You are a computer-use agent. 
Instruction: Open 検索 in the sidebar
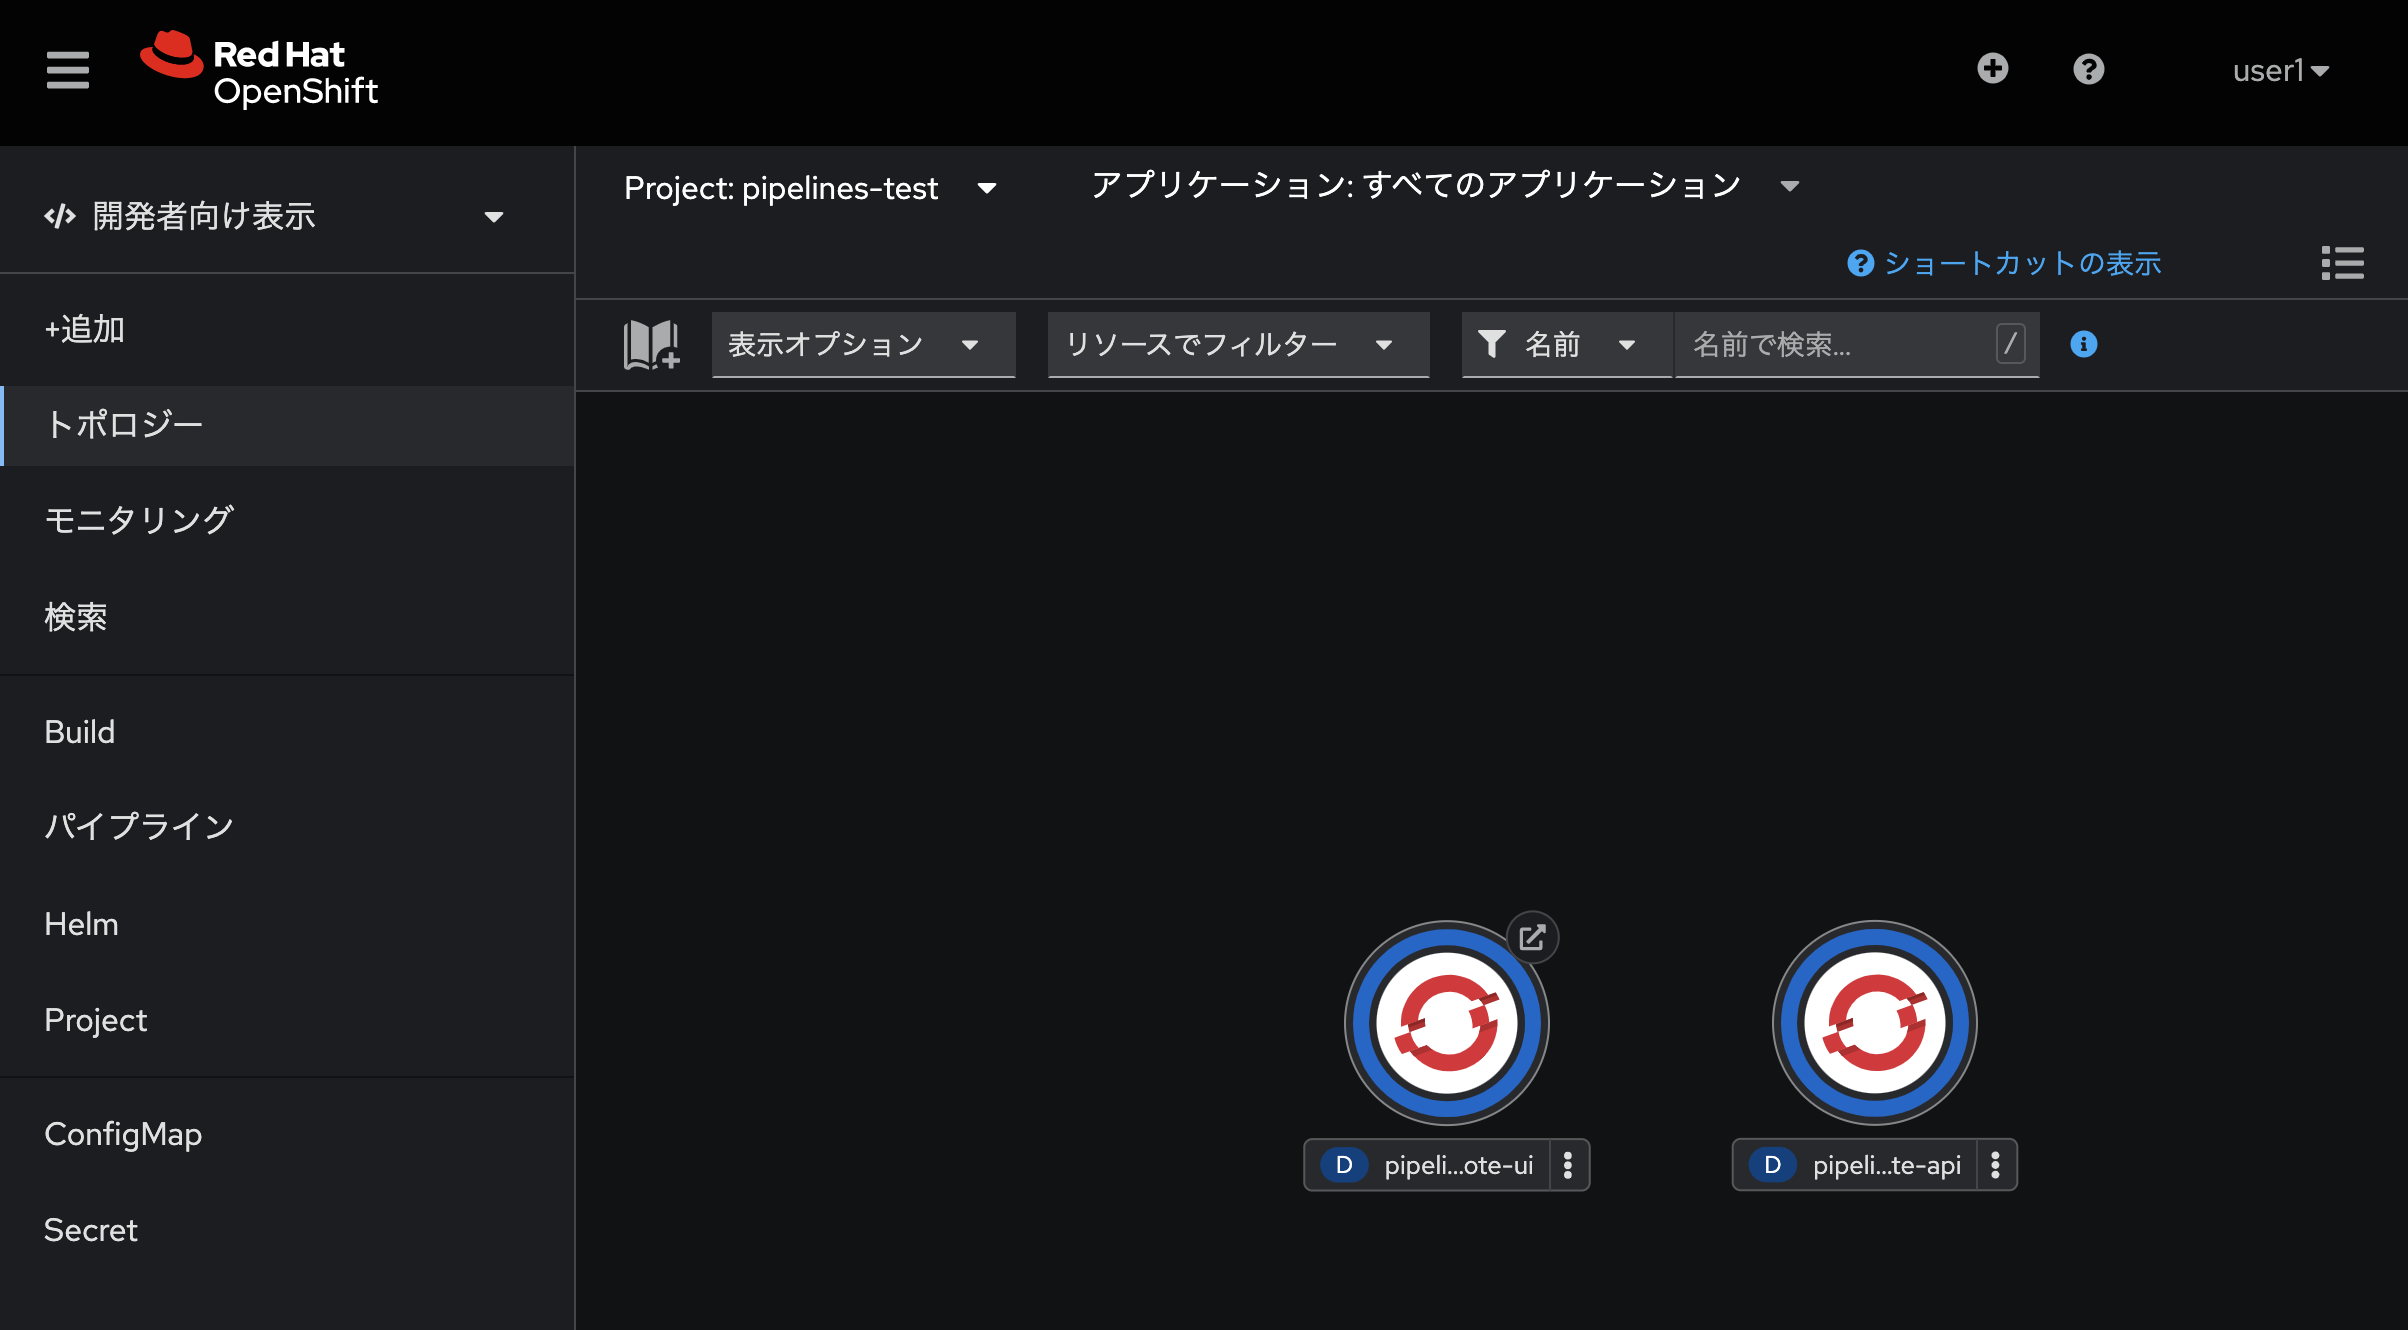pos(287,617)
